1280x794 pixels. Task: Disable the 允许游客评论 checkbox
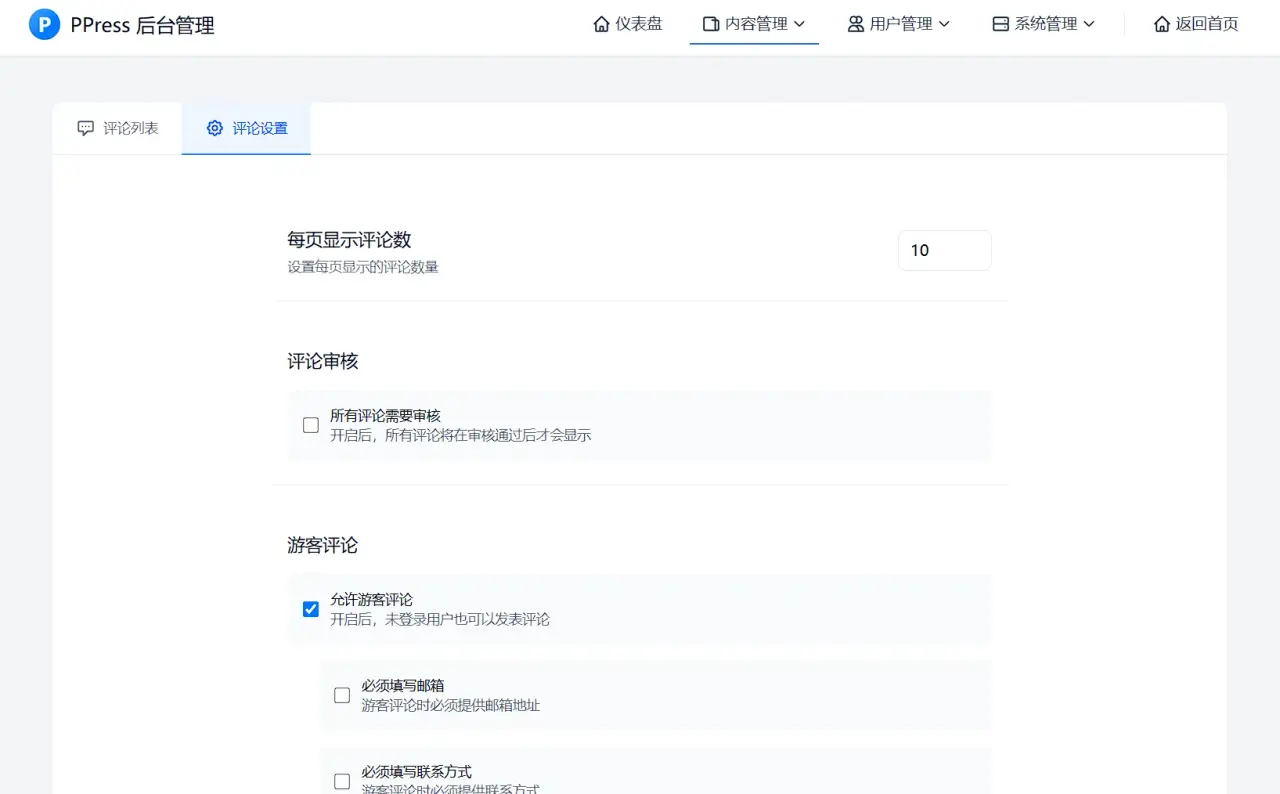[310, 608]
